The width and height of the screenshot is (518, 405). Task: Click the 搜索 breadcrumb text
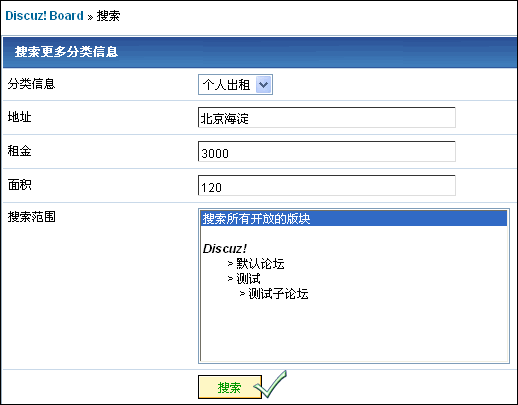[x=108, y=16]
